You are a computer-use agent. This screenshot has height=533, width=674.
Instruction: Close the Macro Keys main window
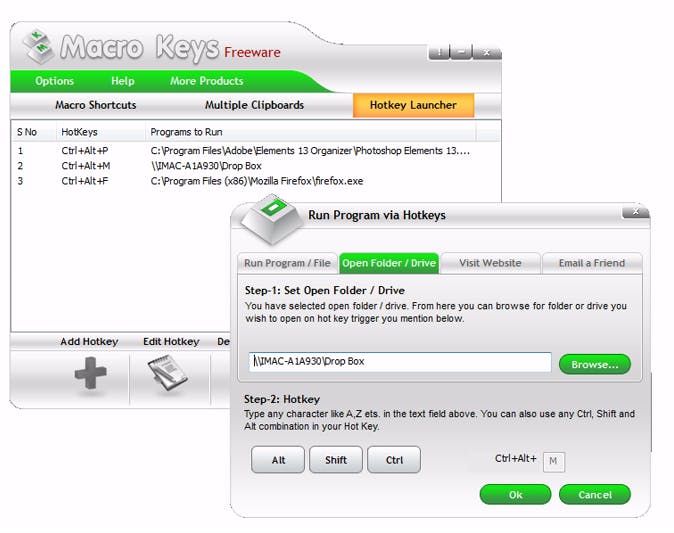pyautogui.click(x=487, y=52)
